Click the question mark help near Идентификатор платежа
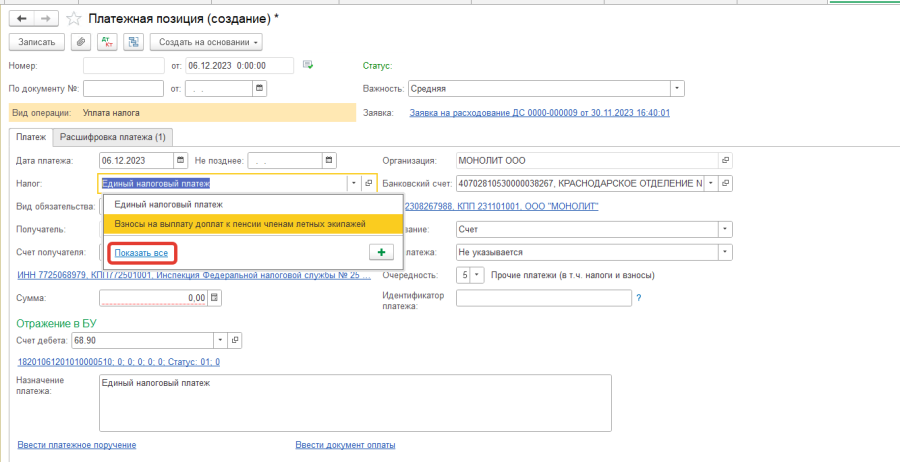Image resolution: width=900 pixels, height=462 pixels. 639,298
